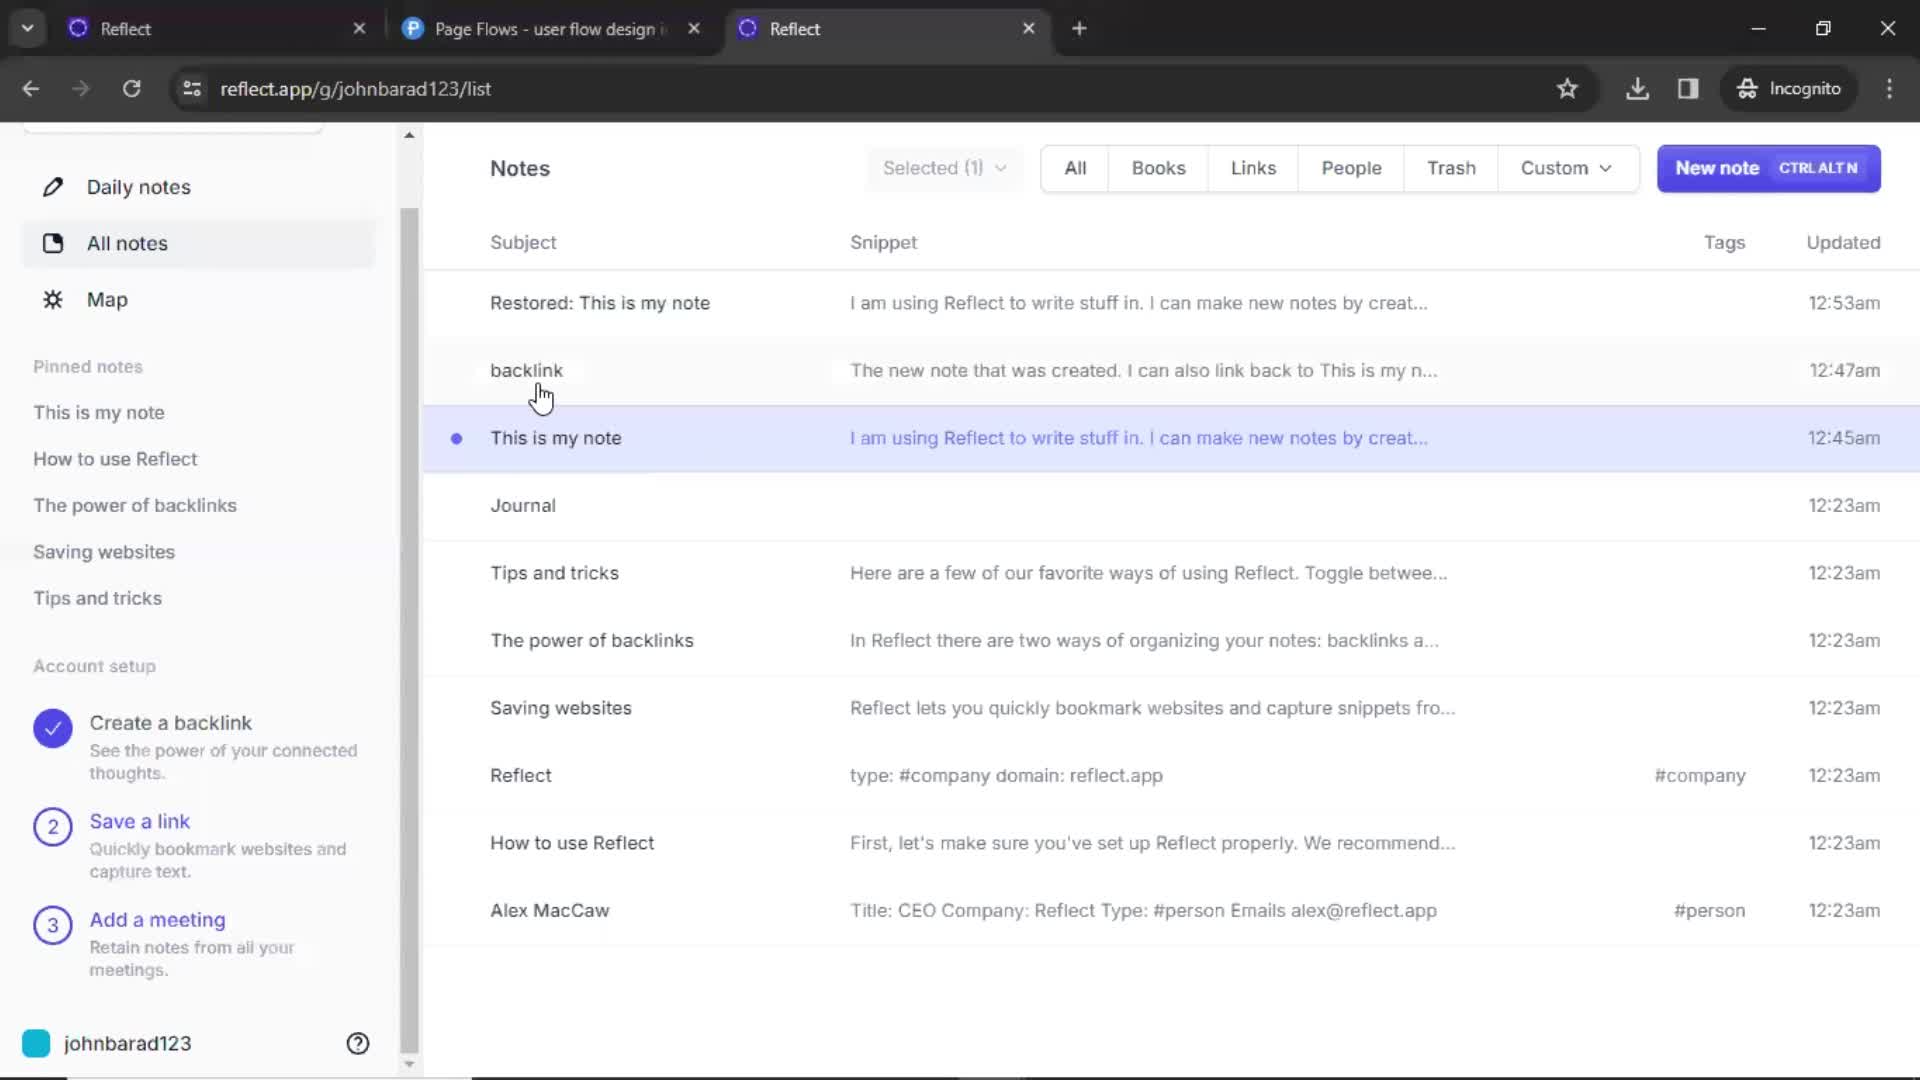Select the People filter tab

[x=1352, y=167]
